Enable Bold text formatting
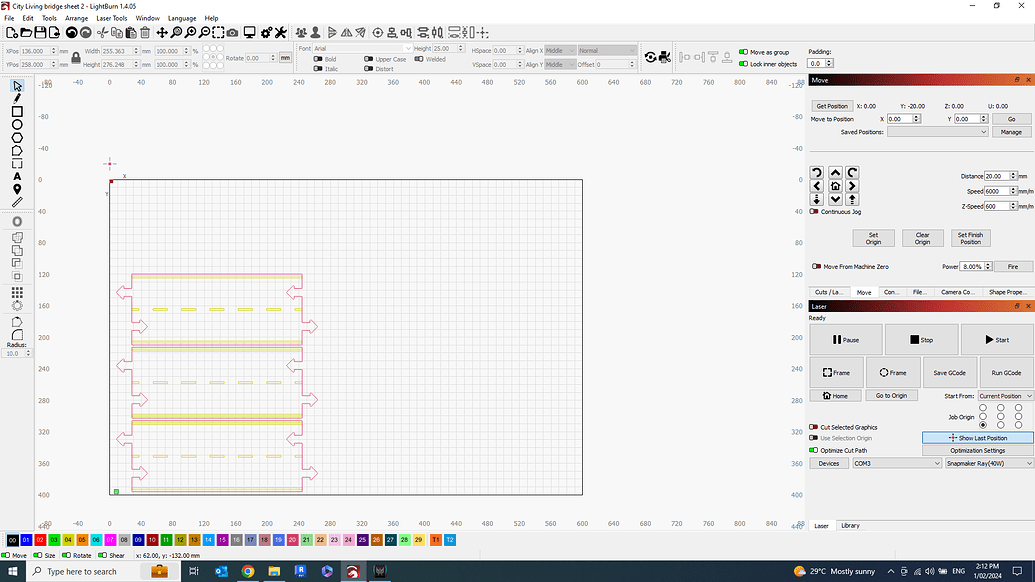Image resolution: width=1035 pixels, height=582 pixels. [317, 58]
